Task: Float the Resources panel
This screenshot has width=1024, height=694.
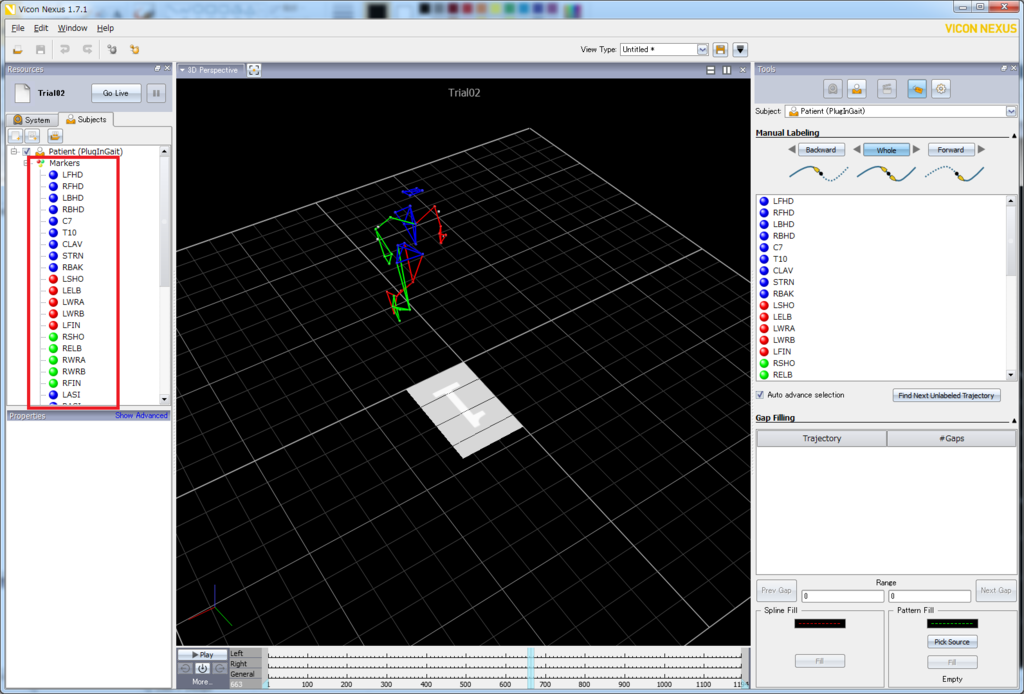Action: [157, 68]
